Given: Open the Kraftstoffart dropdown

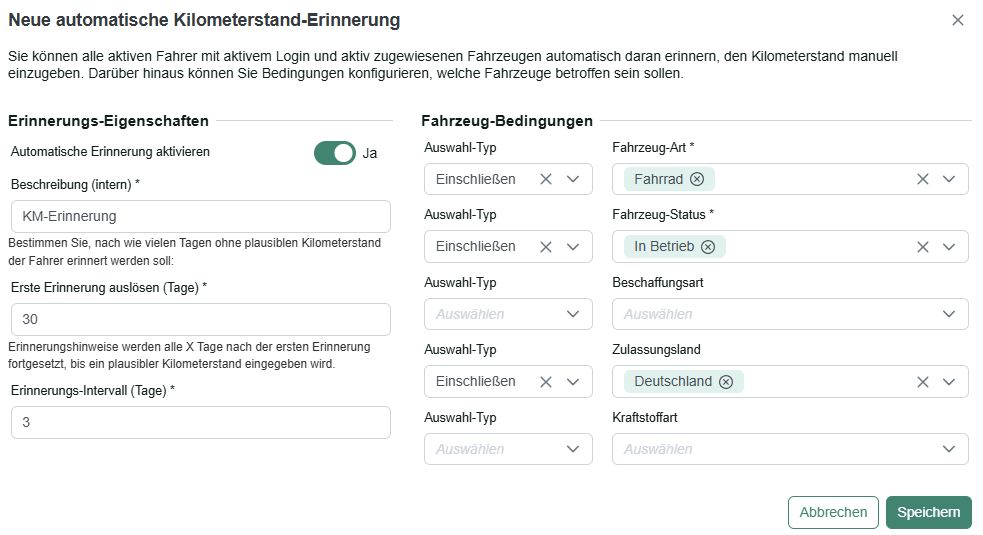Looking at the screenshot, I should coord(790,449).
